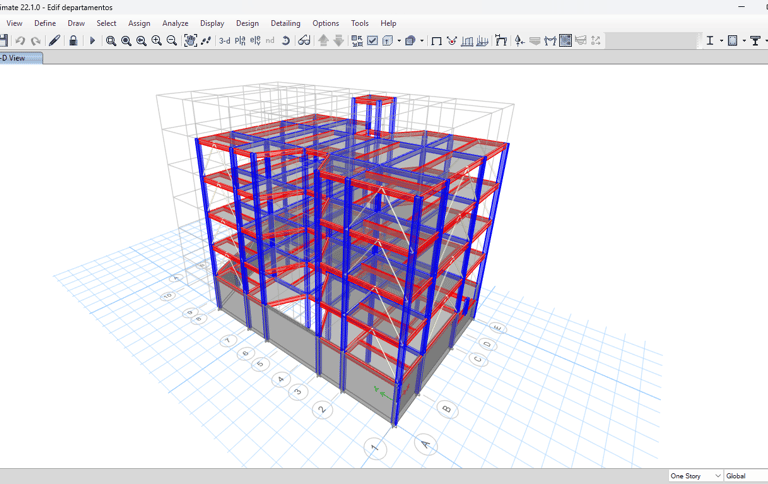Run the analysis with the play icon
Image resolution: width=768 pixels, height=484 pixels.
coord(92,41)
